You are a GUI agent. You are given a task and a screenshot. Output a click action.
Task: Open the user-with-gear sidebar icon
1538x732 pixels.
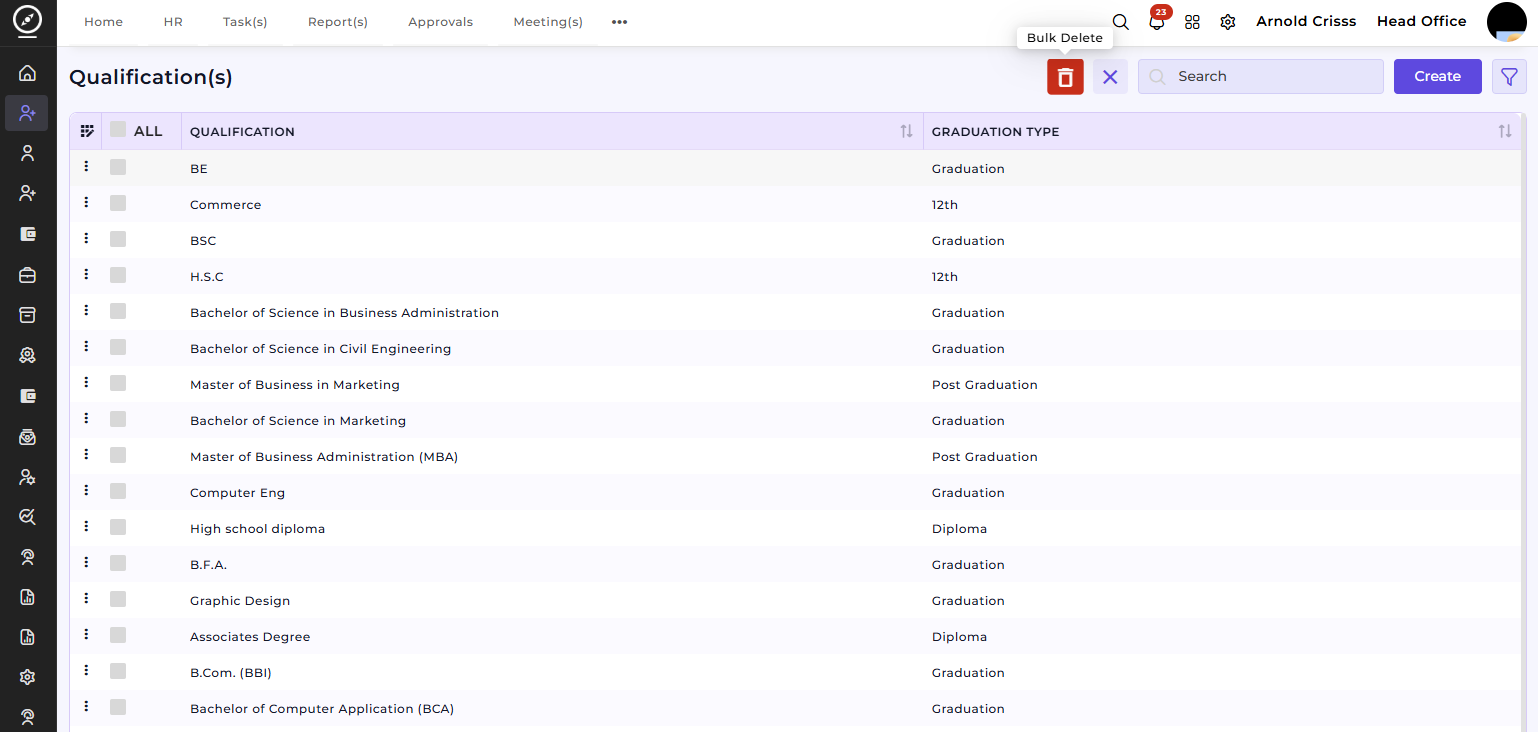(27, 477)
